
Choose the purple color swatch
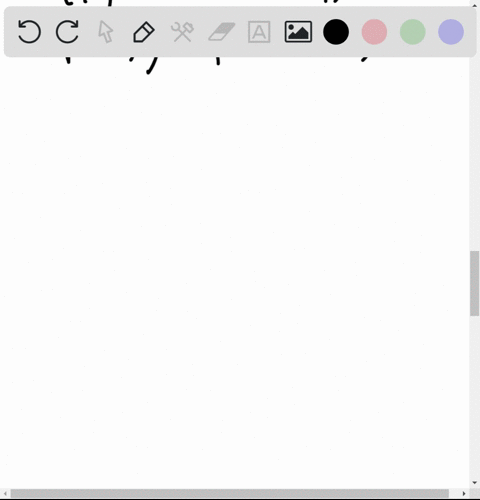pyautogui.click(x=451, y=32)
